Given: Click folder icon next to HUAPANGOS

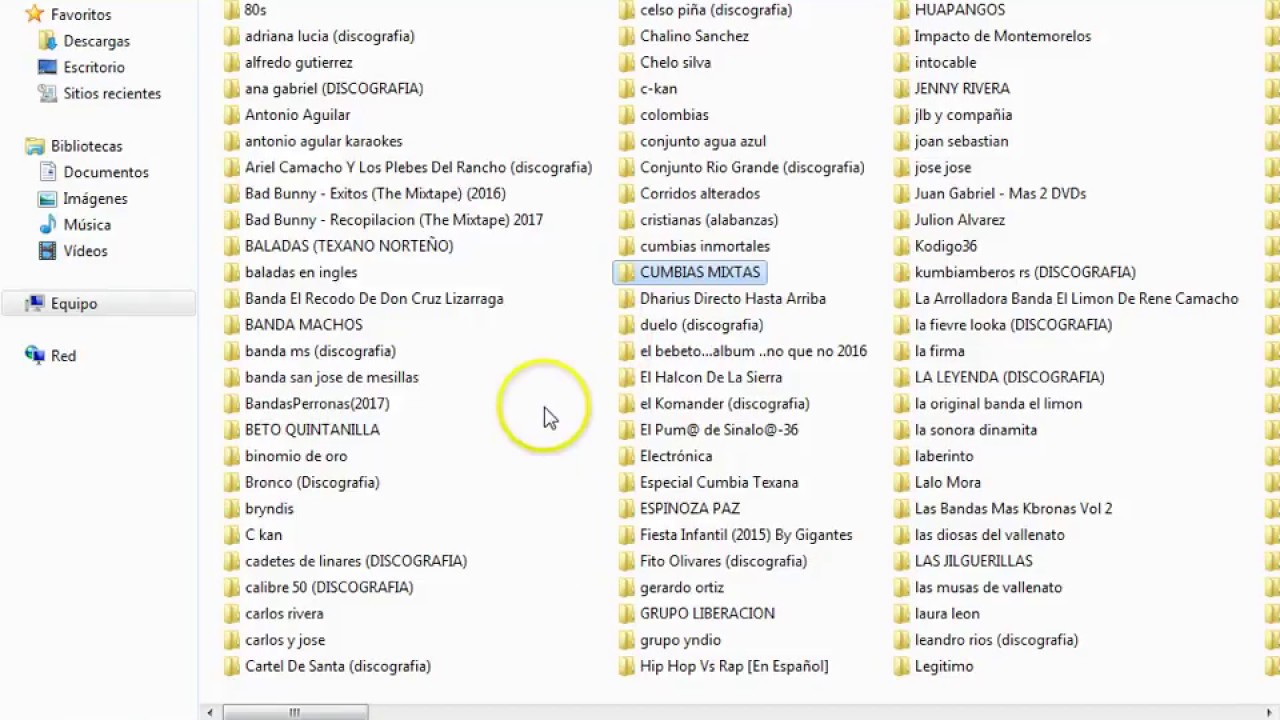Looking at the screenshot, I should [x=901, y=10].
